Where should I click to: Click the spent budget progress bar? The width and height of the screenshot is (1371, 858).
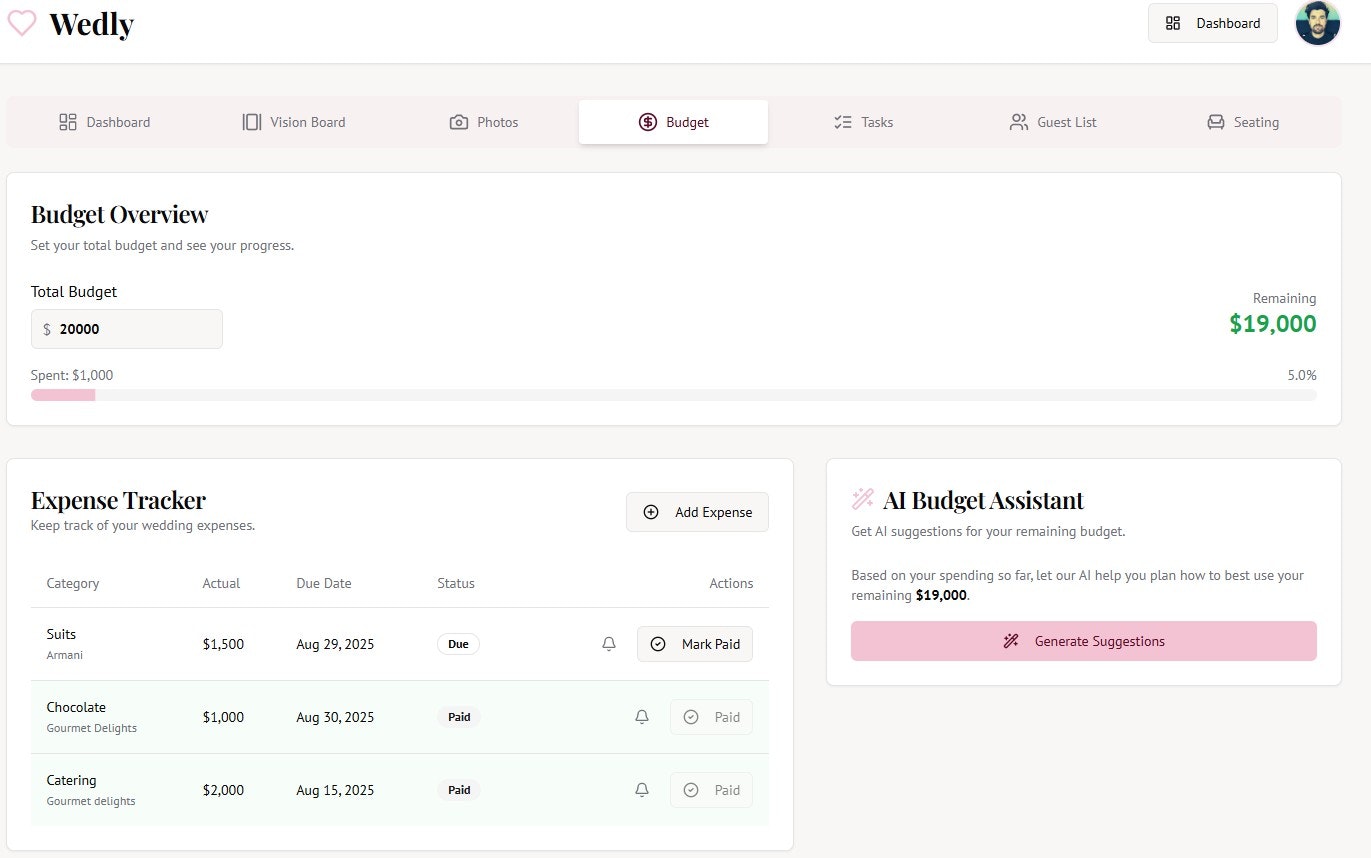673,395
